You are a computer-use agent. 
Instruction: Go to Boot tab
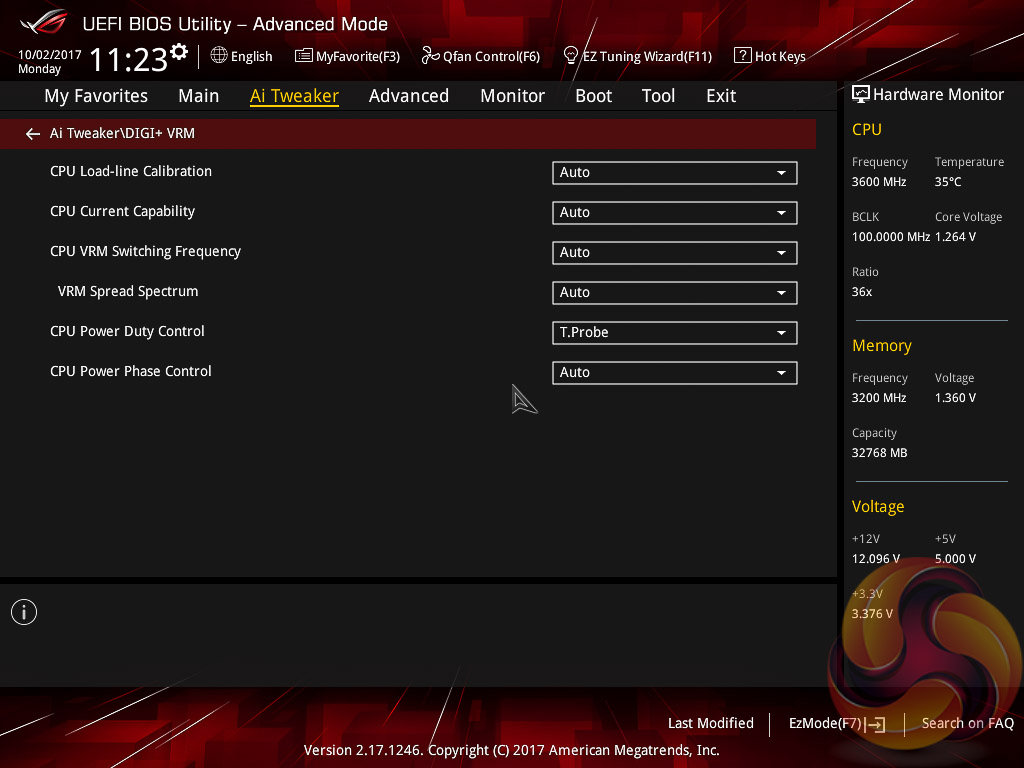click(x=594, y=96)
